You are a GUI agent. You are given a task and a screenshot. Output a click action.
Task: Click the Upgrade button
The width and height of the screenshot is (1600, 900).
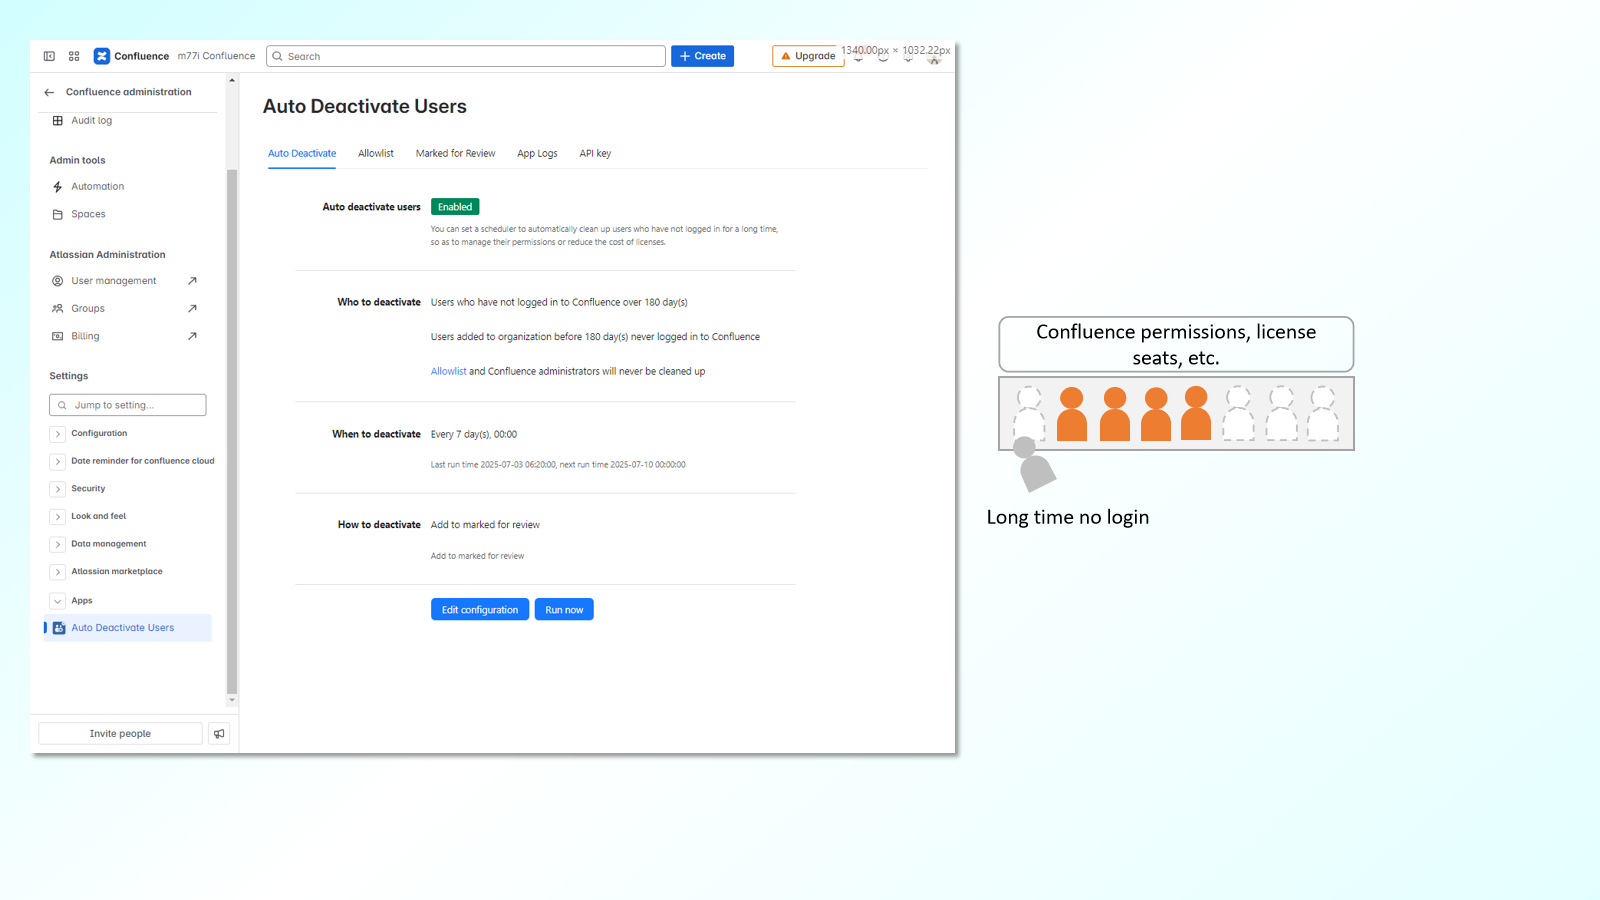(x=808, y=56)
